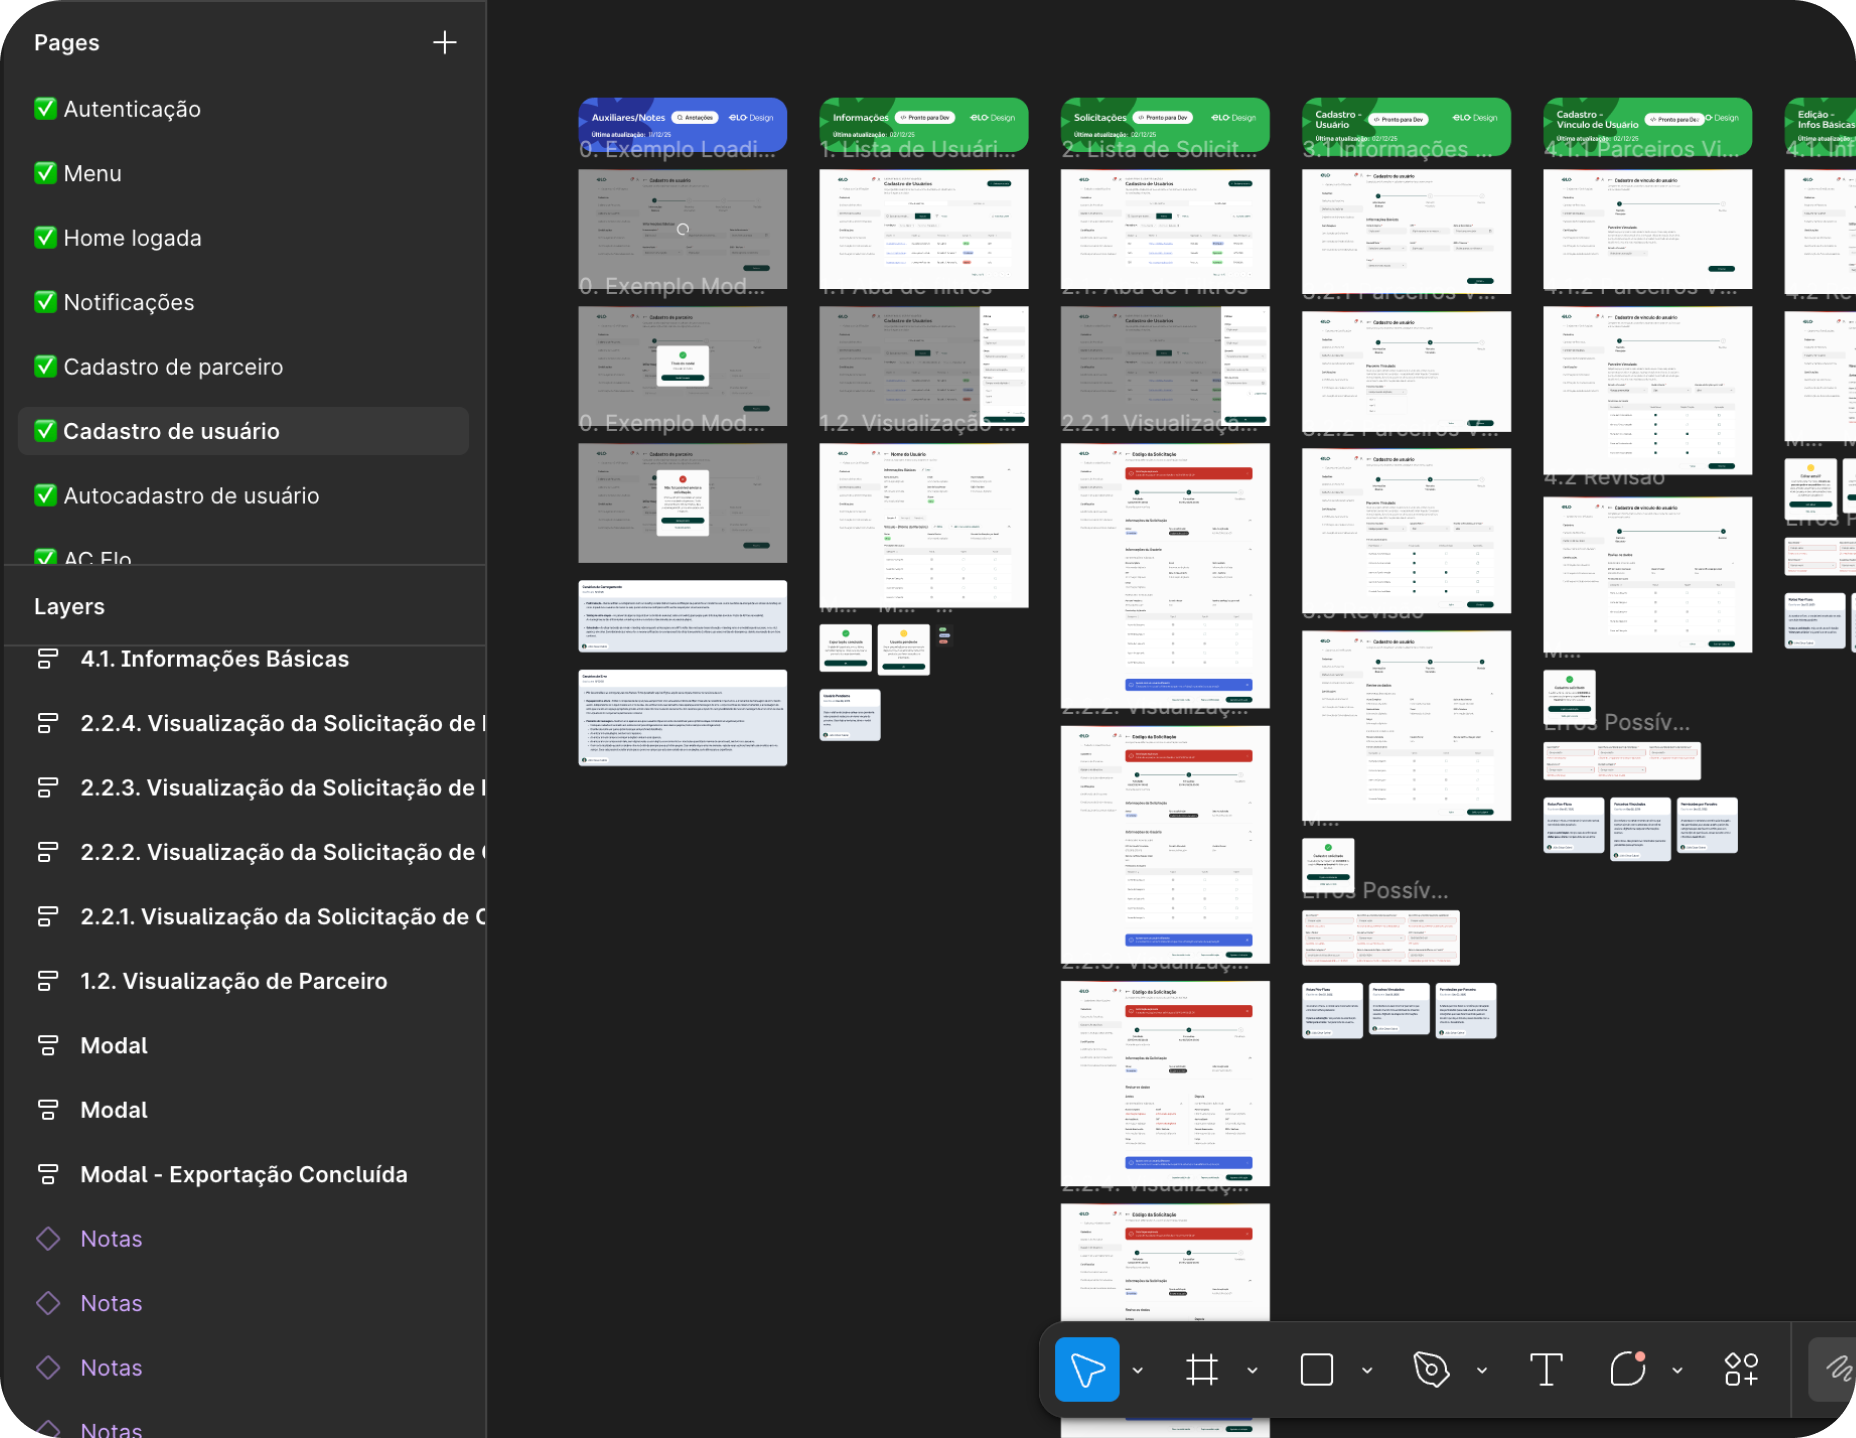Open the Autenticação page
This screenshot has width=1856, height=1438.
(x=243, y=109)
